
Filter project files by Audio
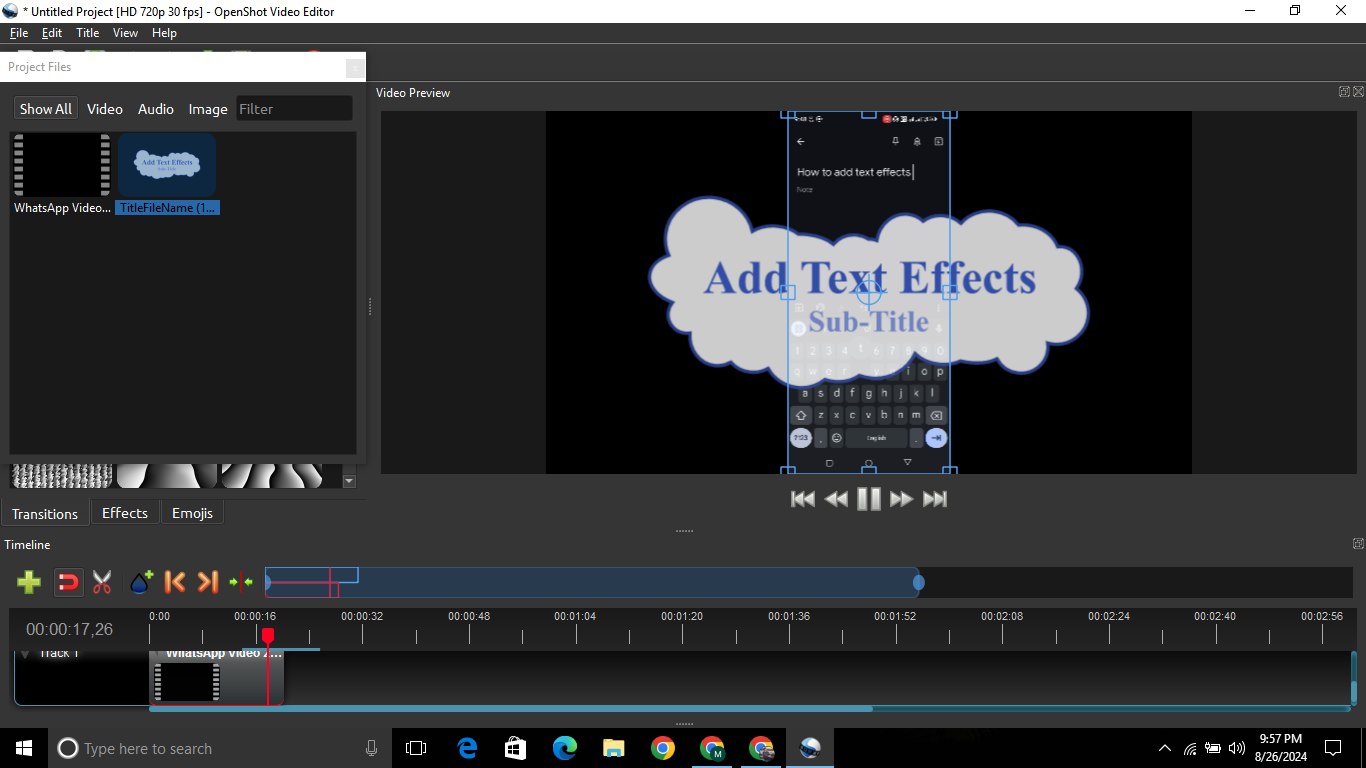click(x=156, y=109)
